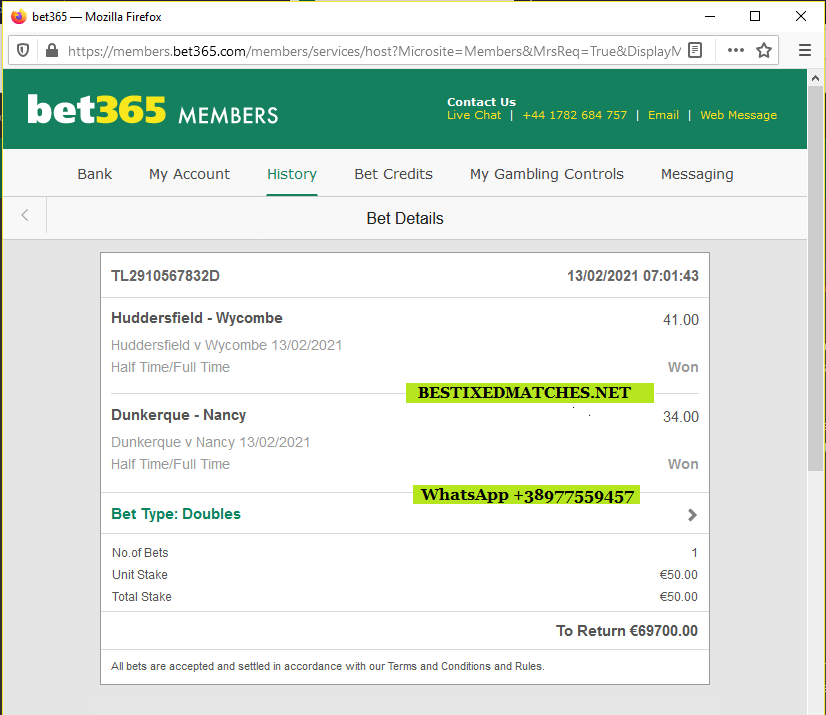Click Won status under Dunkerque - Nancy
Image resolution: width=826 pixels, height=715 pixels.
pyautogui.click(x=683, y=464)
